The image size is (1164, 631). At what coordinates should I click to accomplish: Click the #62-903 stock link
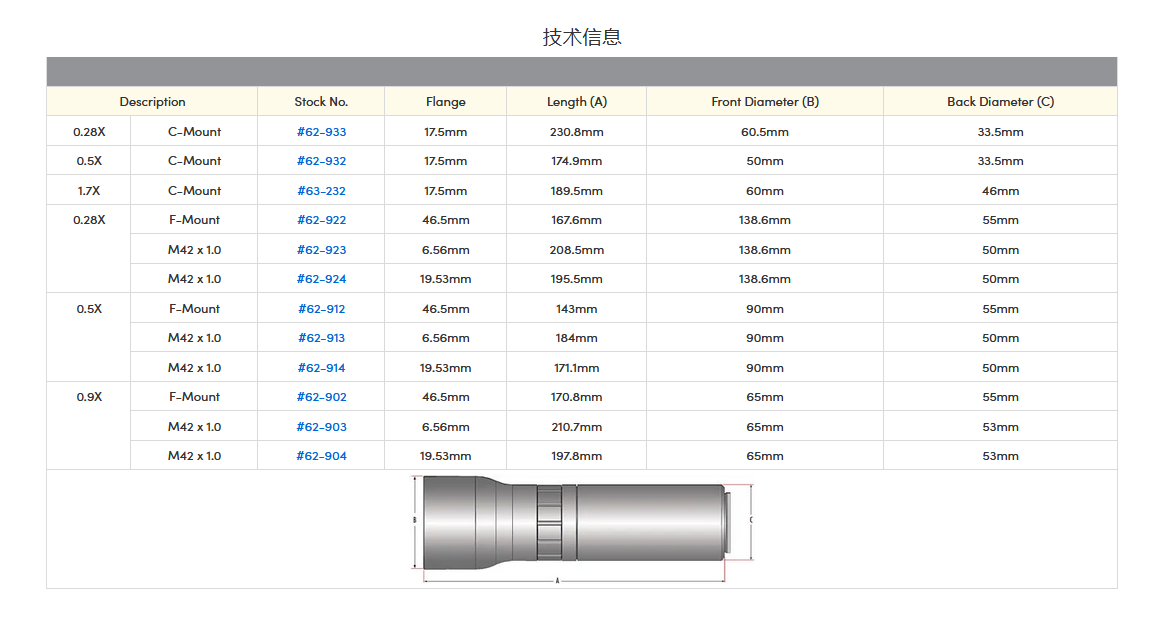(x=321, y=427)
